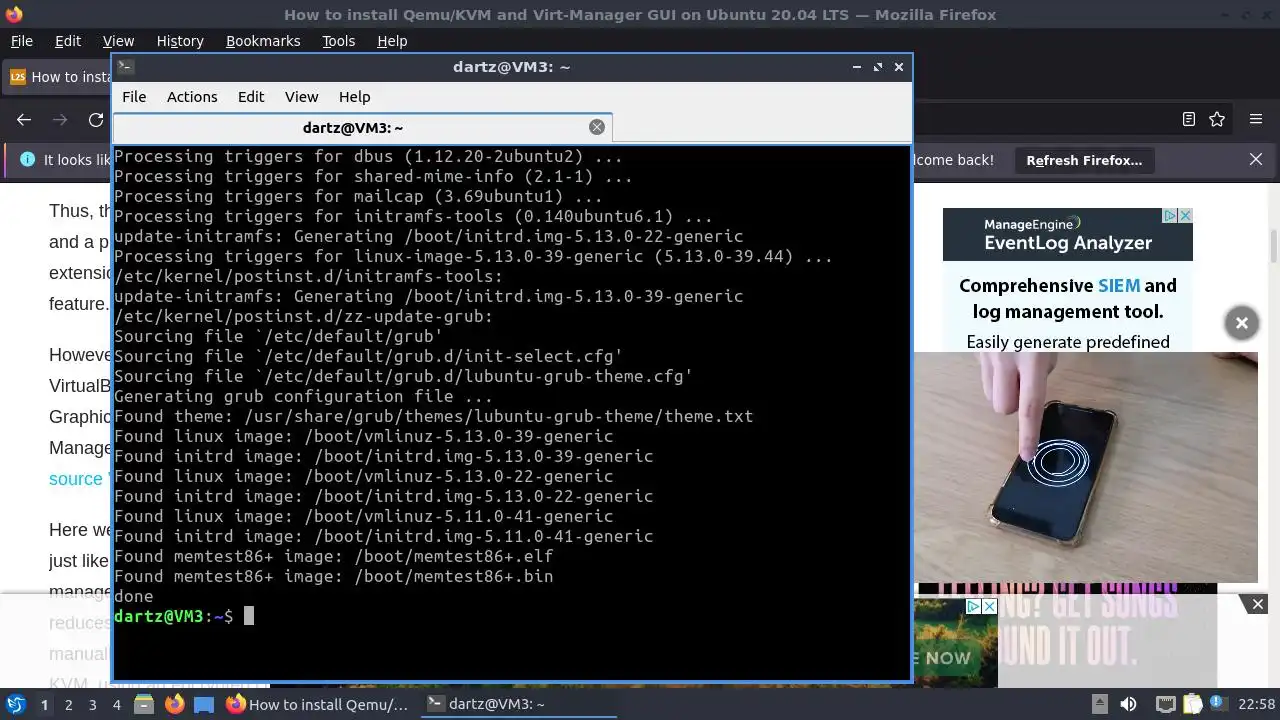Click the terminal window title 'dartz@VM3: ~'
Viewport: 1280px width, 720px height.
[x=511, y=67]
